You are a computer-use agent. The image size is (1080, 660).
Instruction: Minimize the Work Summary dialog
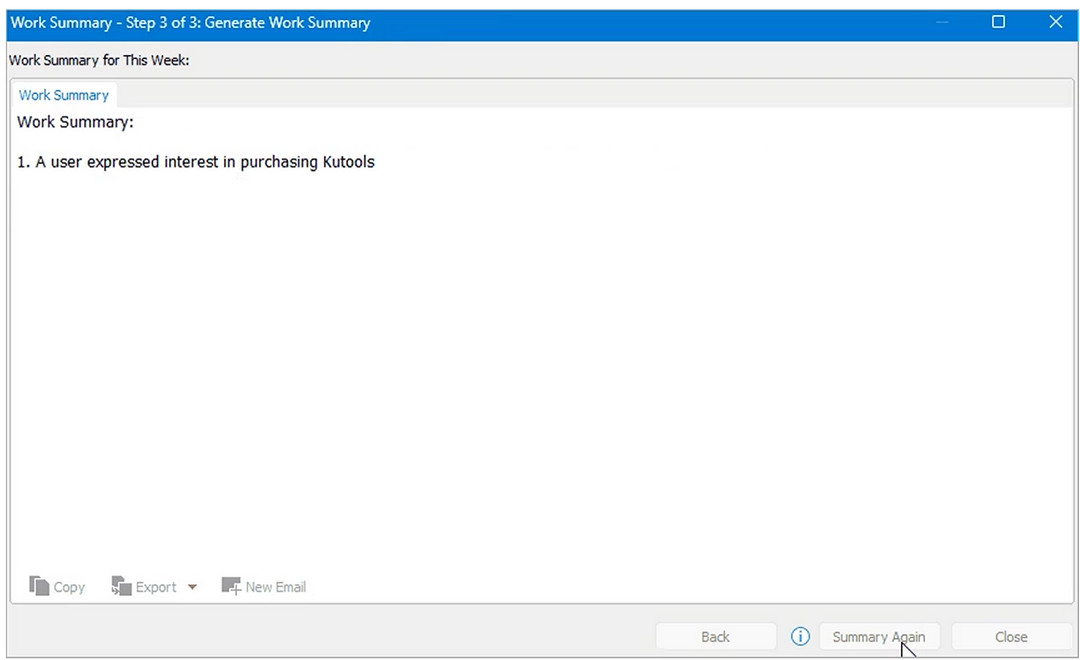click(942, 21)
